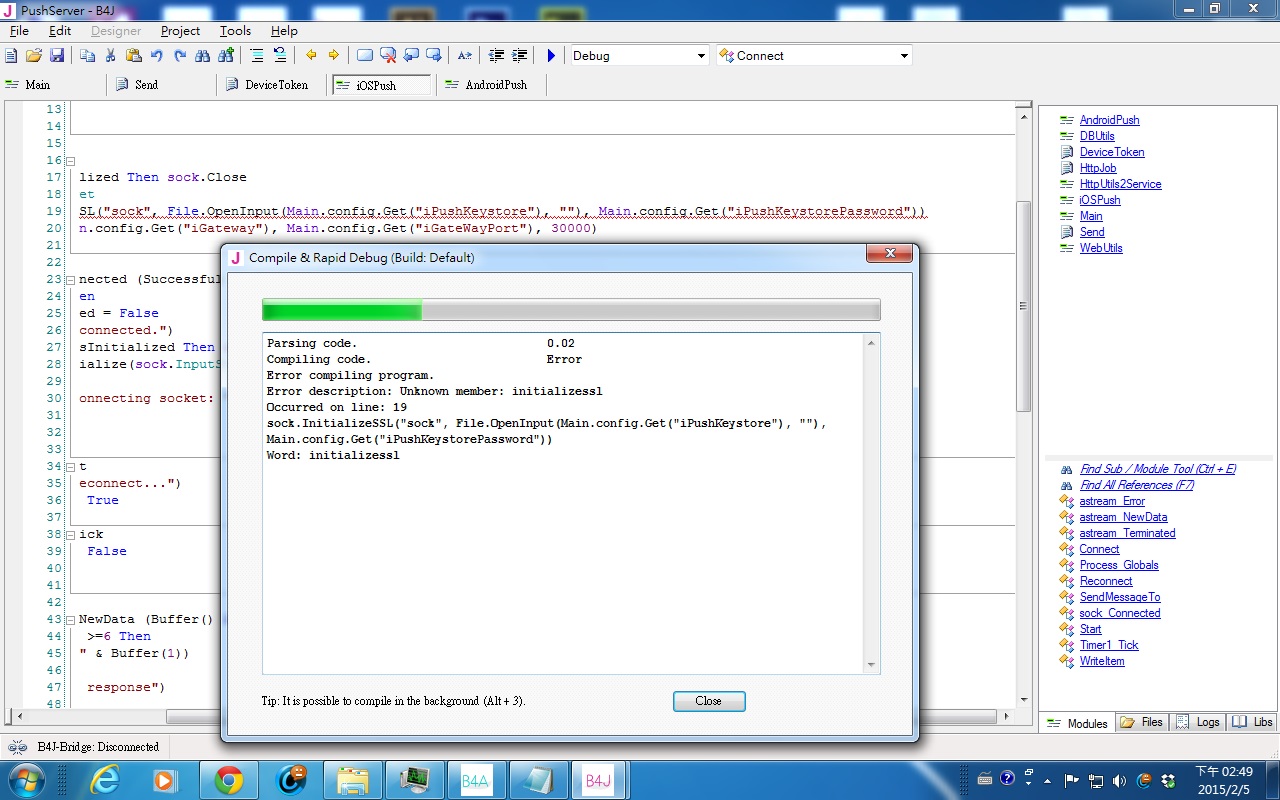Open the Edit menu
Image resolution: width=1280 pixels, height=800 pixels.
click(x=60, y=31)
